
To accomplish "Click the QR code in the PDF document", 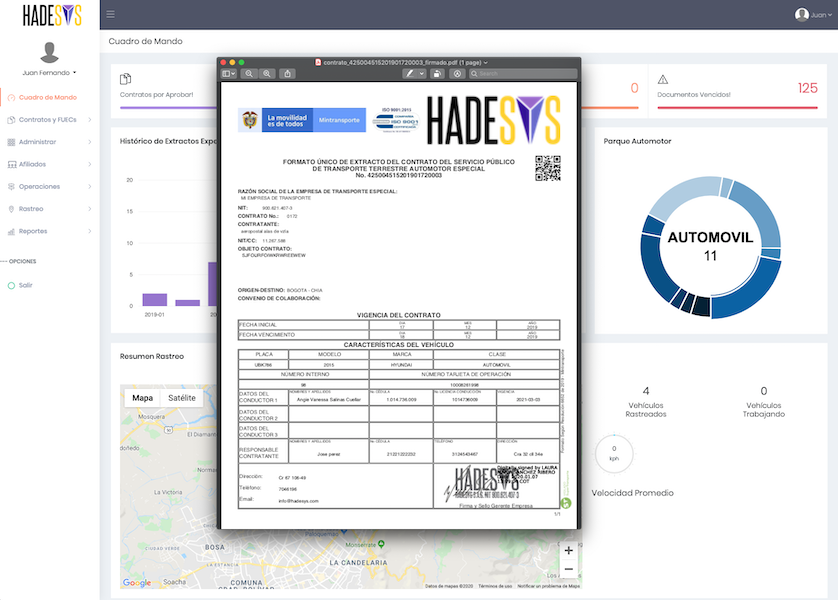I will (548, 168).
